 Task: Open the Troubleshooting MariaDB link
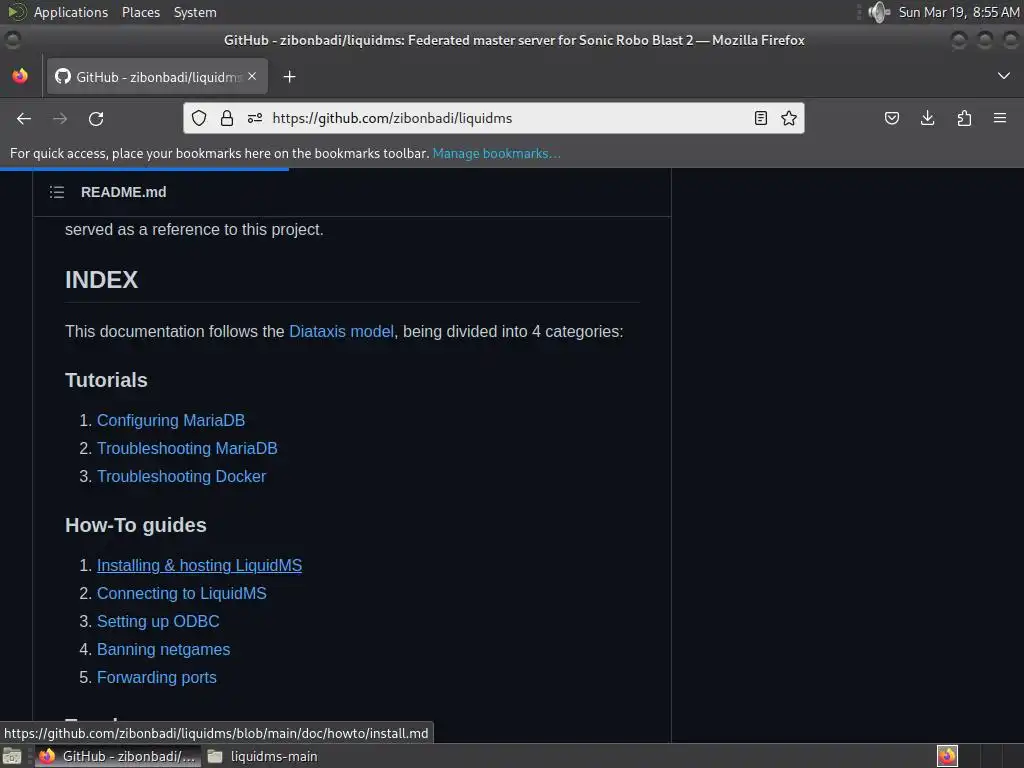tap(187, 448)
